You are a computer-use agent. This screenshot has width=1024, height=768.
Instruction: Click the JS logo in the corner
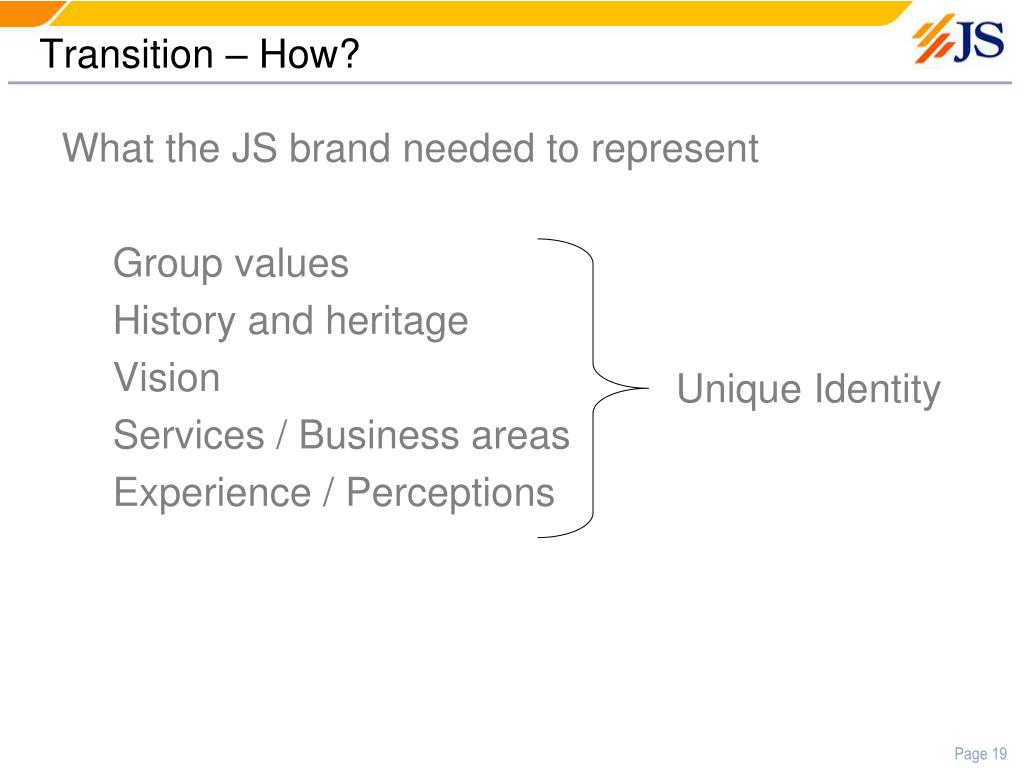tap(958, 39)
